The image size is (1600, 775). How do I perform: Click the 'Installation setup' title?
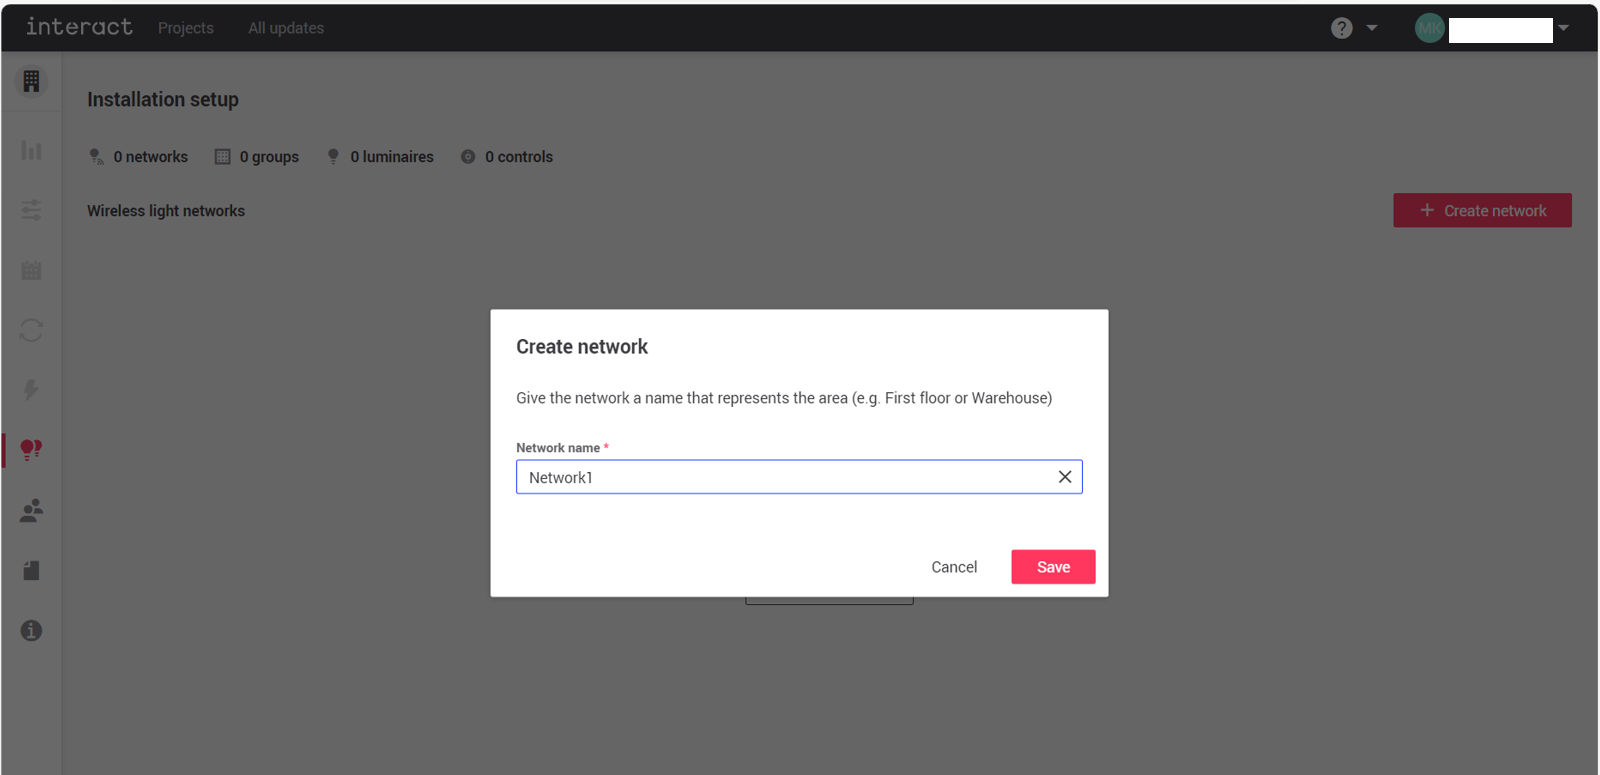click(x=163, y=100)
